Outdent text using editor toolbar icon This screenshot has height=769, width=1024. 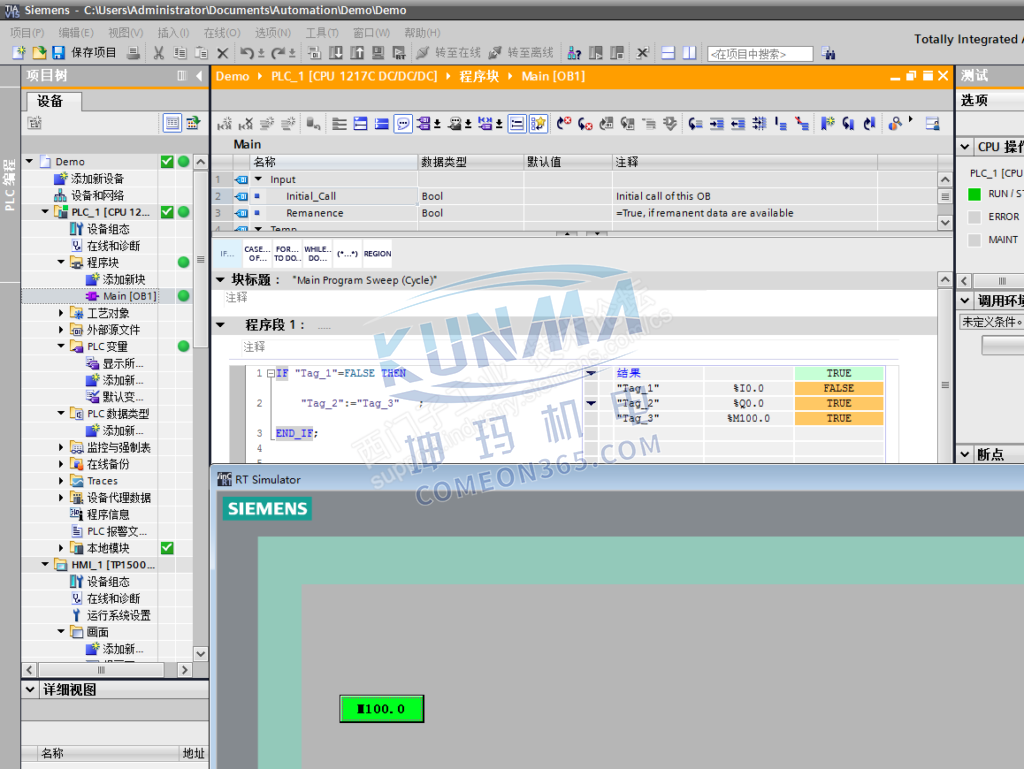(738, 123)
